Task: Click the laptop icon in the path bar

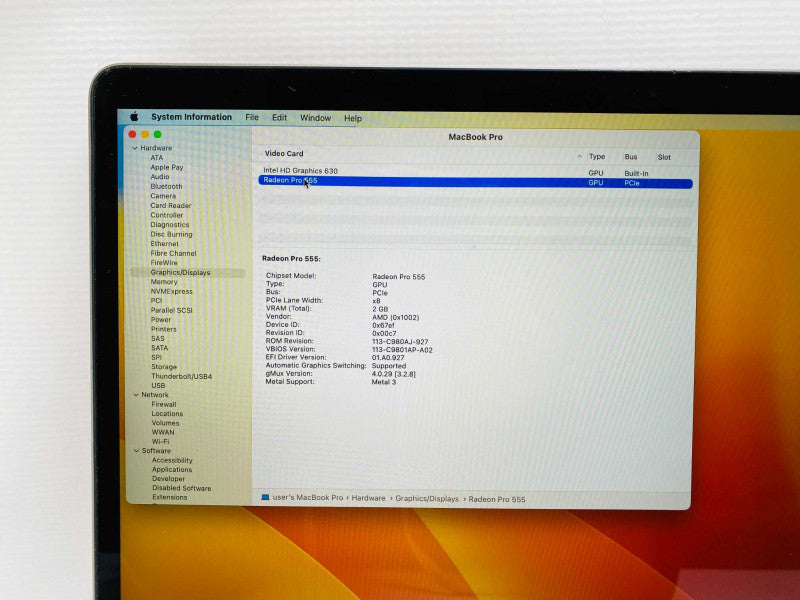Action: [265, 497]
